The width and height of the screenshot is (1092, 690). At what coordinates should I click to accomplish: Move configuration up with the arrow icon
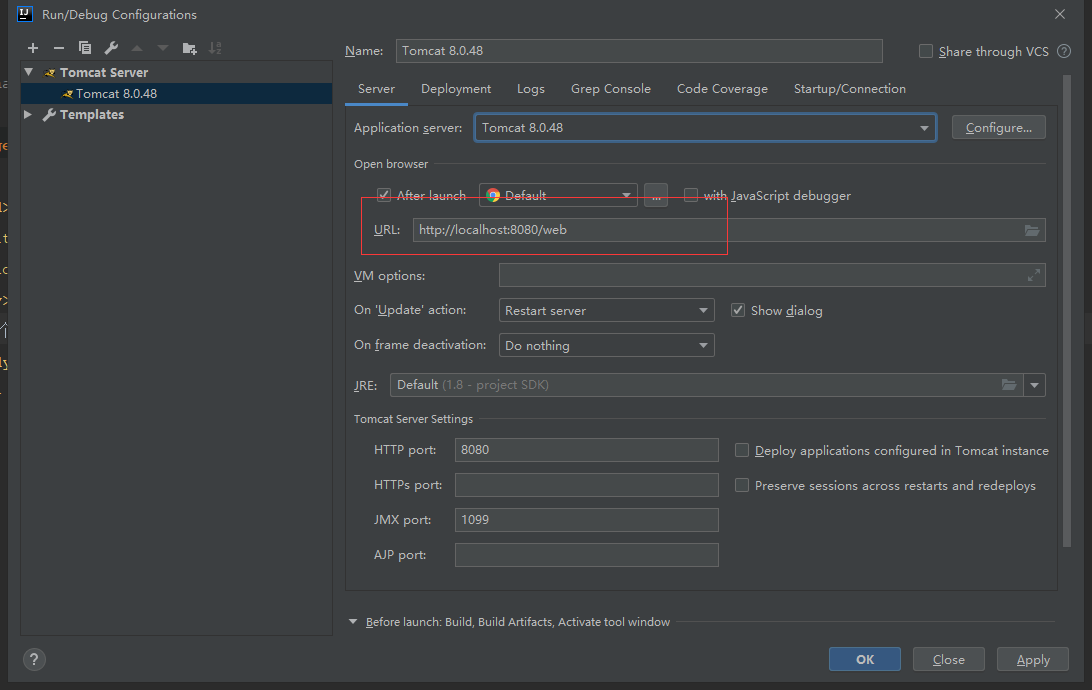[x=137, y=48]
